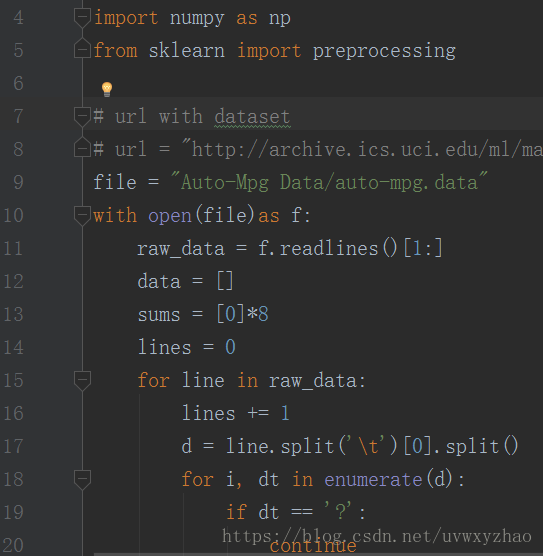Image resolution: width=543 pixels, height=556 pixels.
Task: Click 'lines = 0' assignment on line 14
Action: click(x=187, y=347)
